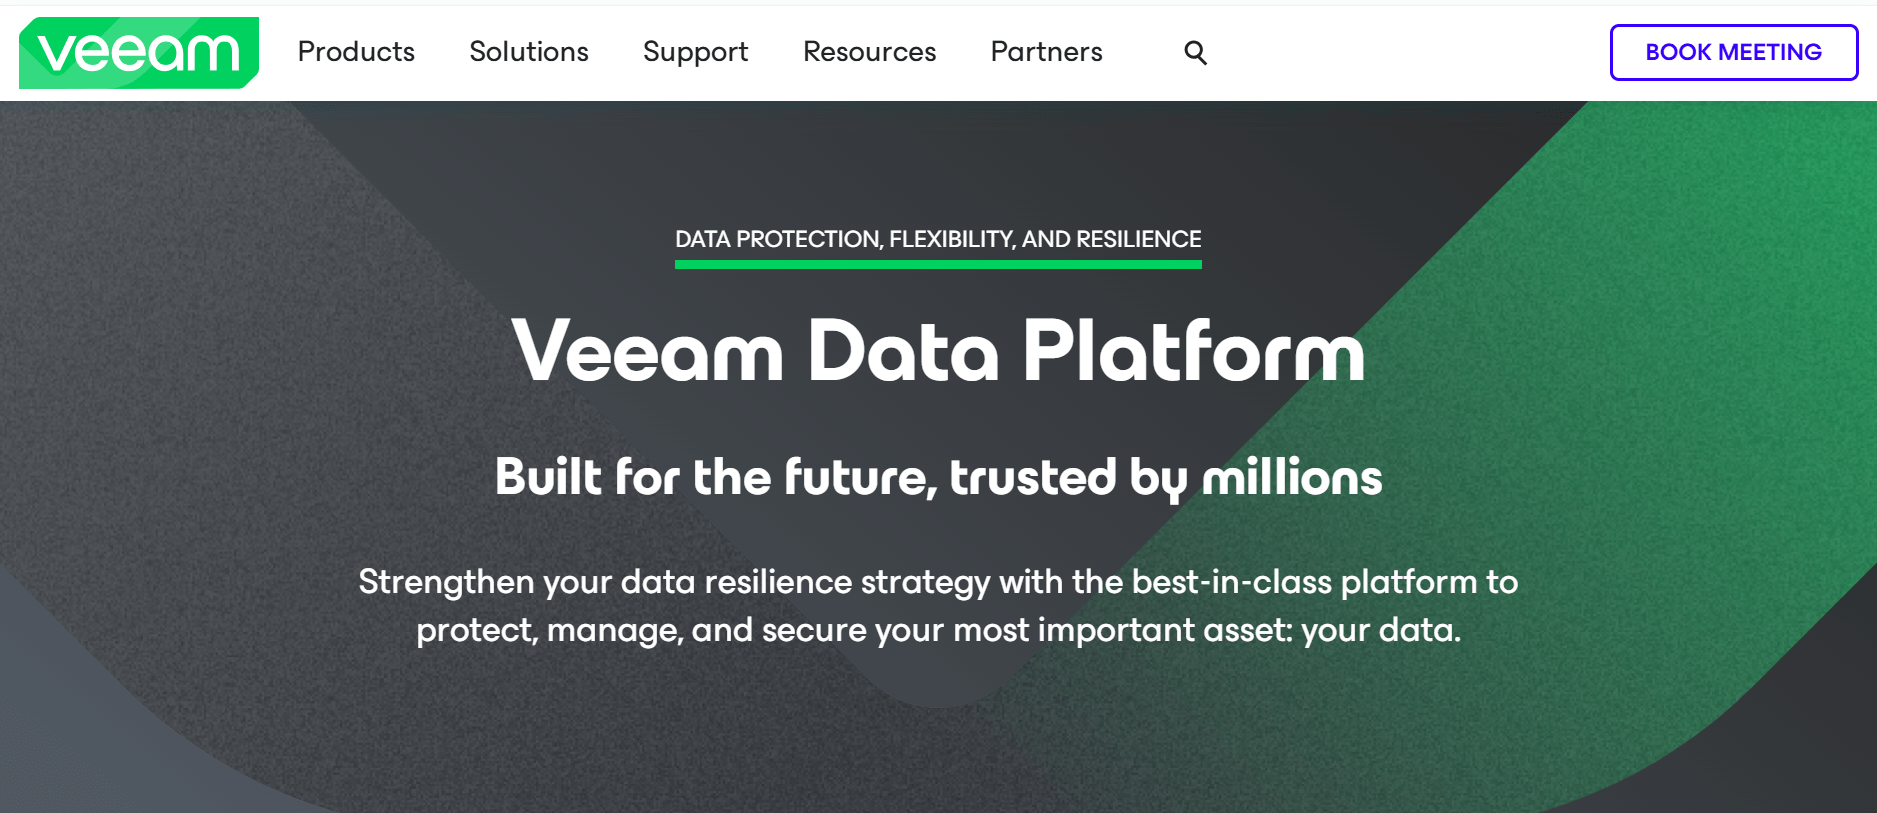This screenshot has width=1877, height=813.
Task: Open the Products menu
Action: [356, 52]
